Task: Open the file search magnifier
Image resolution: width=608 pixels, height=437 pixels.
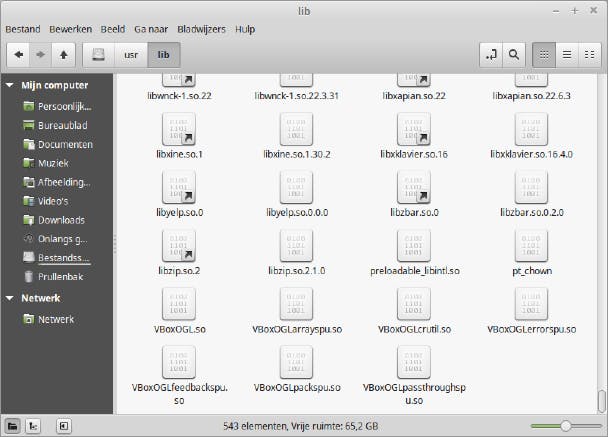Action: tap(514, 55)
